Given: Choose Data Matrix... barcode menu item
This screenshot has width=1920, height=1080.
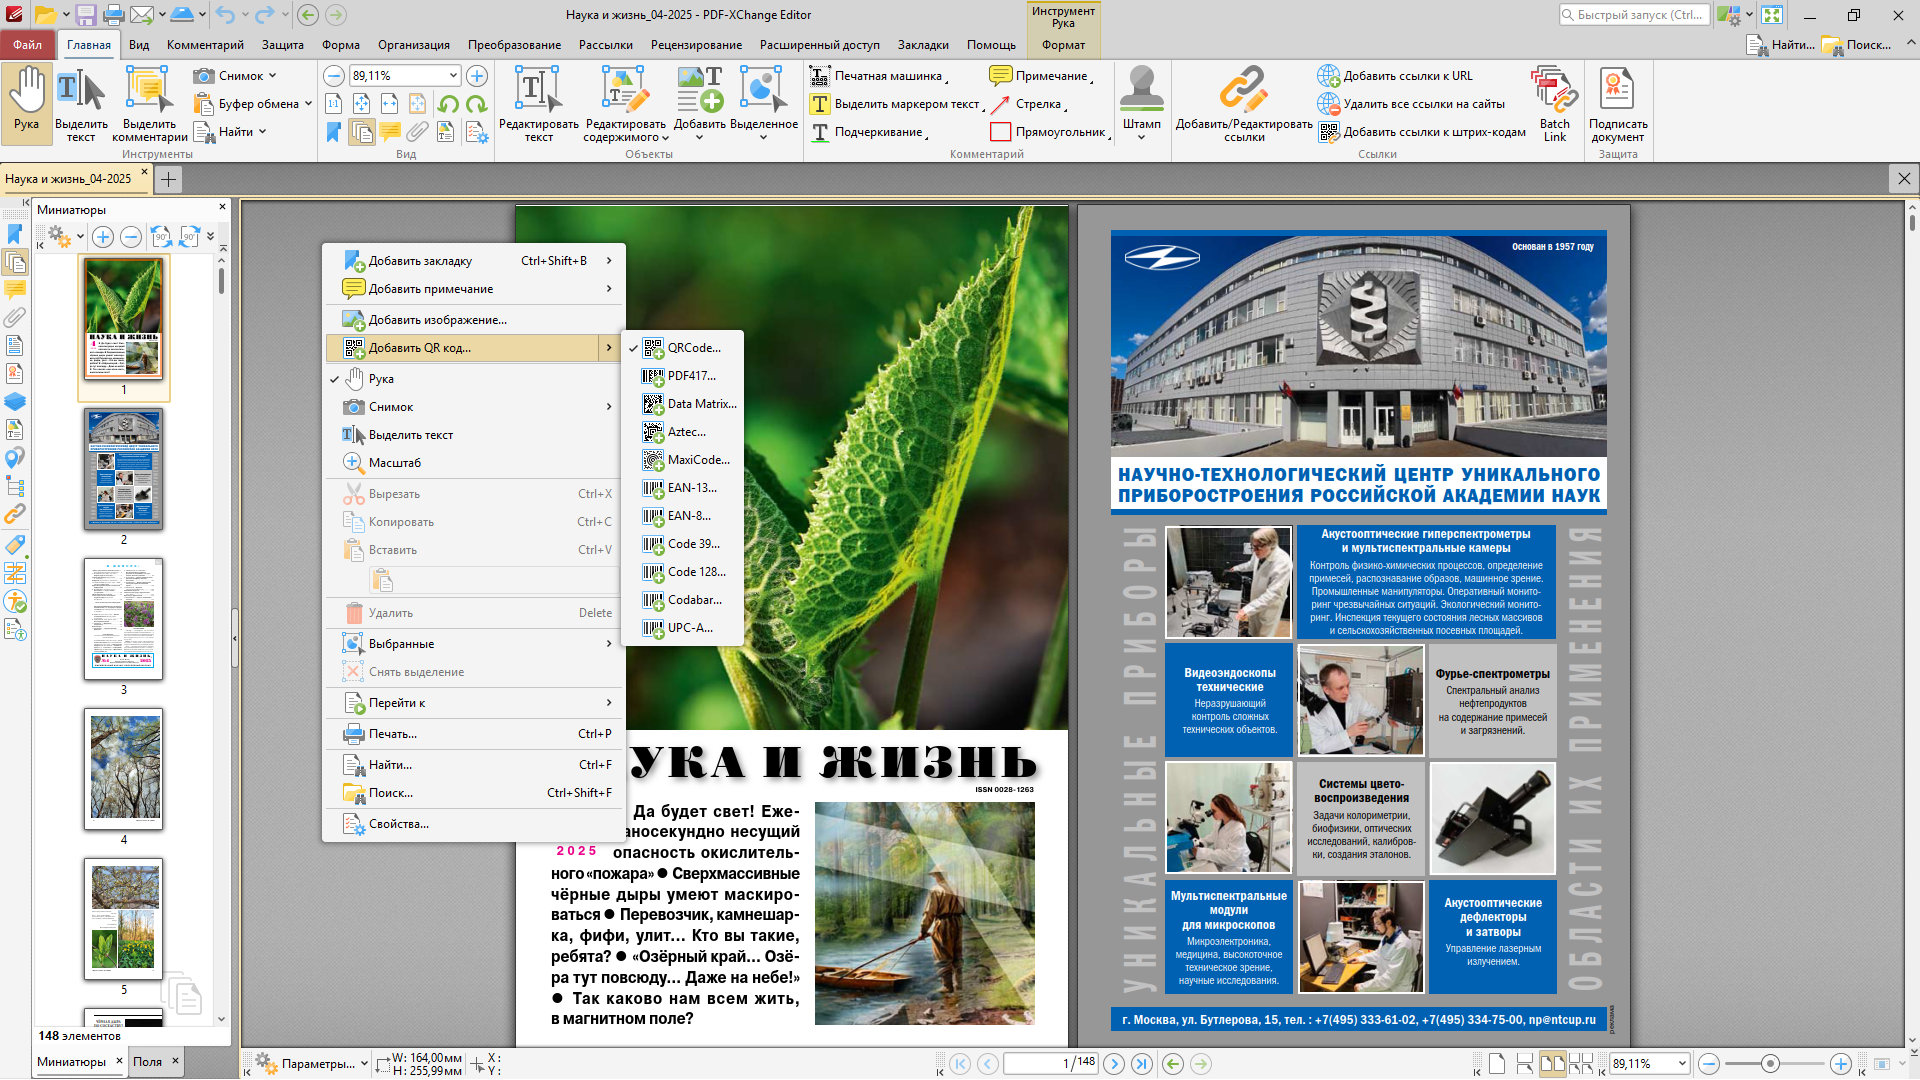Looking at the screenshot, I should coord(701,404).
